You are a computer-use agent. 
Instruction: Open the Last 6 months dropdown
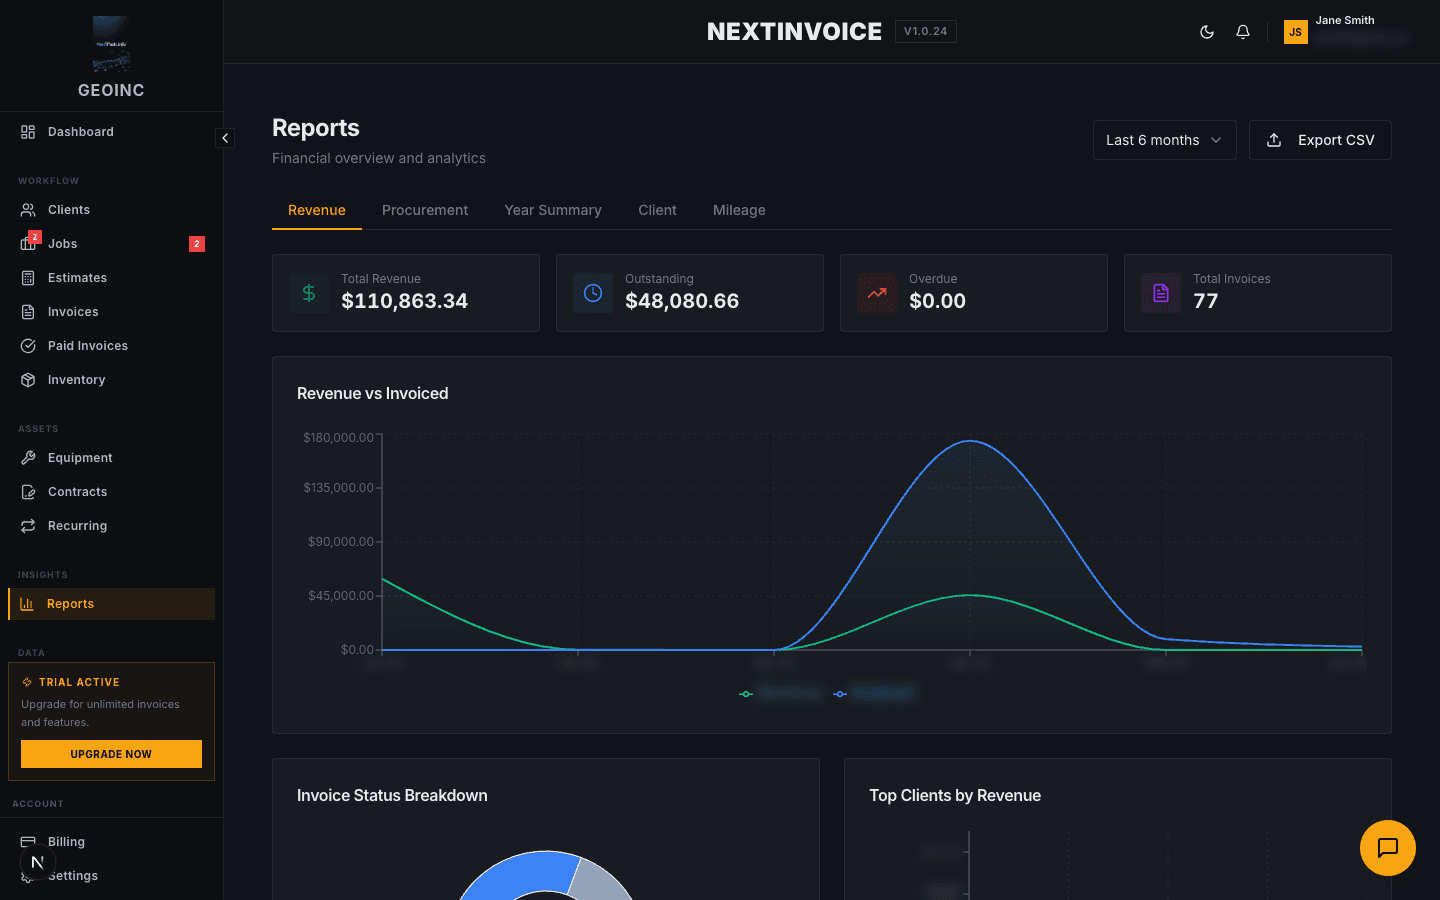(1164, 140)
